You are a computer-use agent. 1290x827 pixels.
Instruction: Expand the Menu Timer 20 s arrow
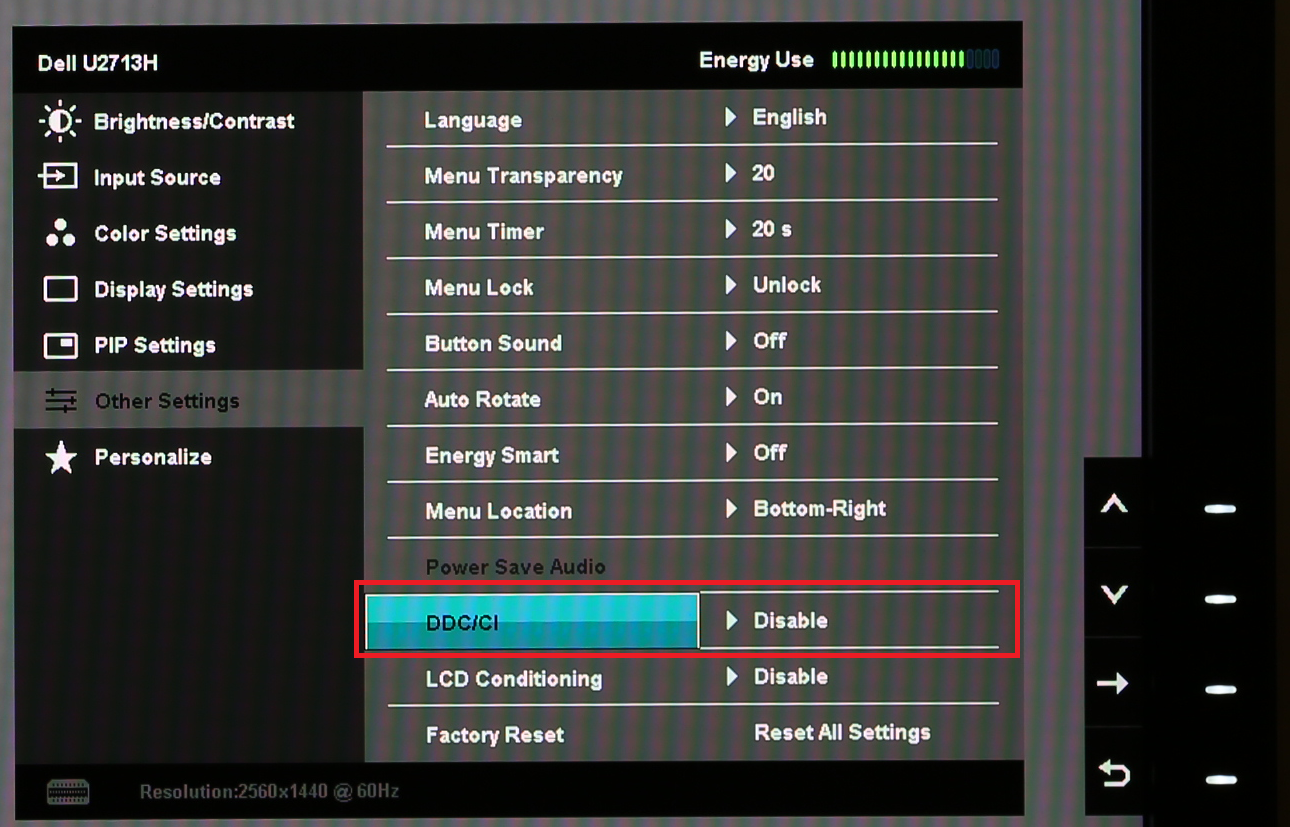731,229
